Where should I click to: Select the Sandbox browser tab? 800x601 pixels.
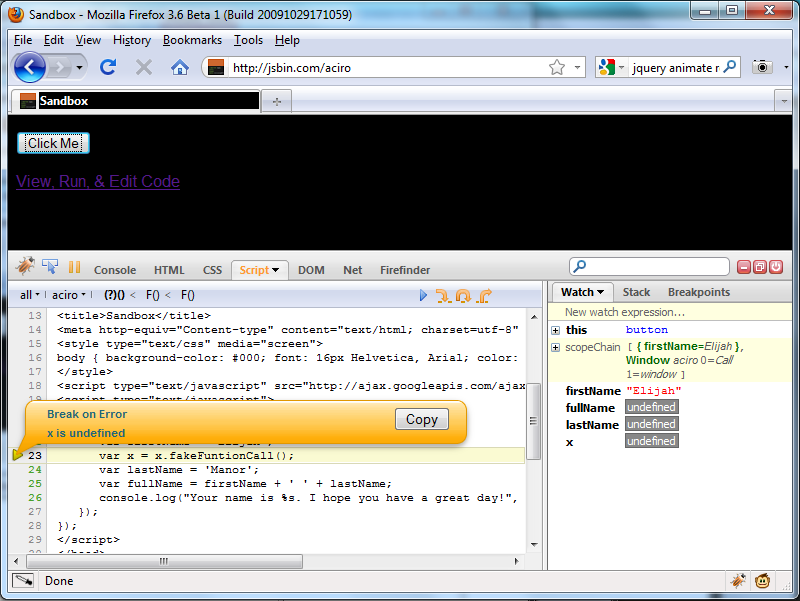pyautogui.click(x=136, y=101)
